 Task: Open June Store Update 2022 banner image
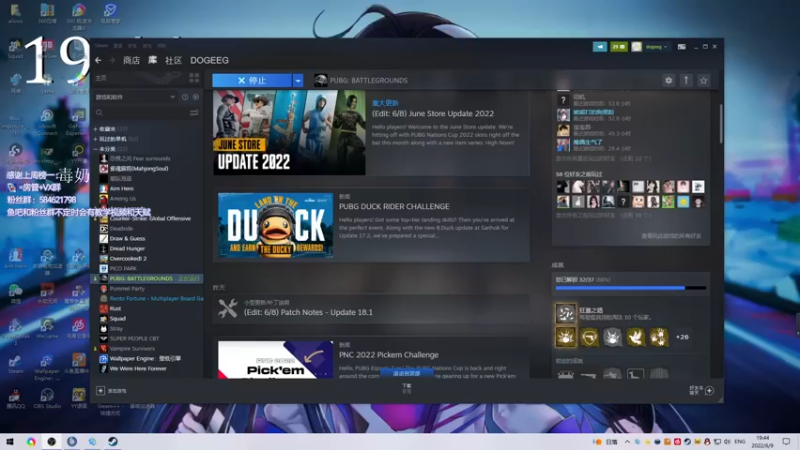(x=289, y=133)
